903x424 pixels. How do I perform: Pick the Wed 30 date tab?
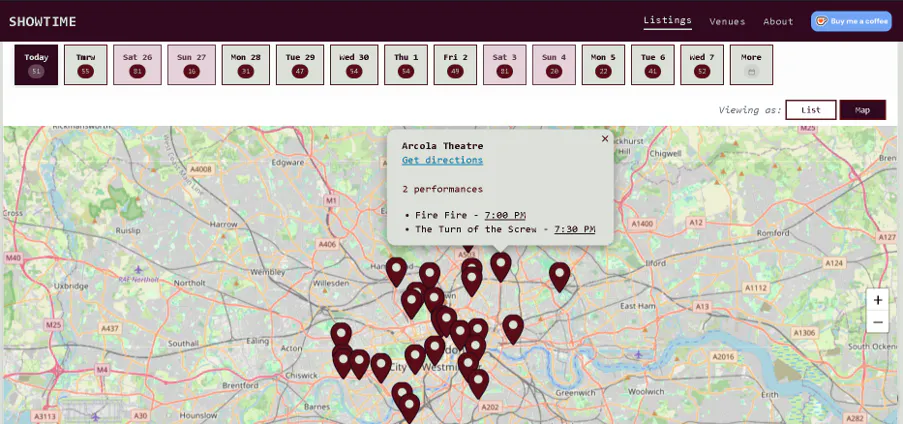(x=354, y=65)
